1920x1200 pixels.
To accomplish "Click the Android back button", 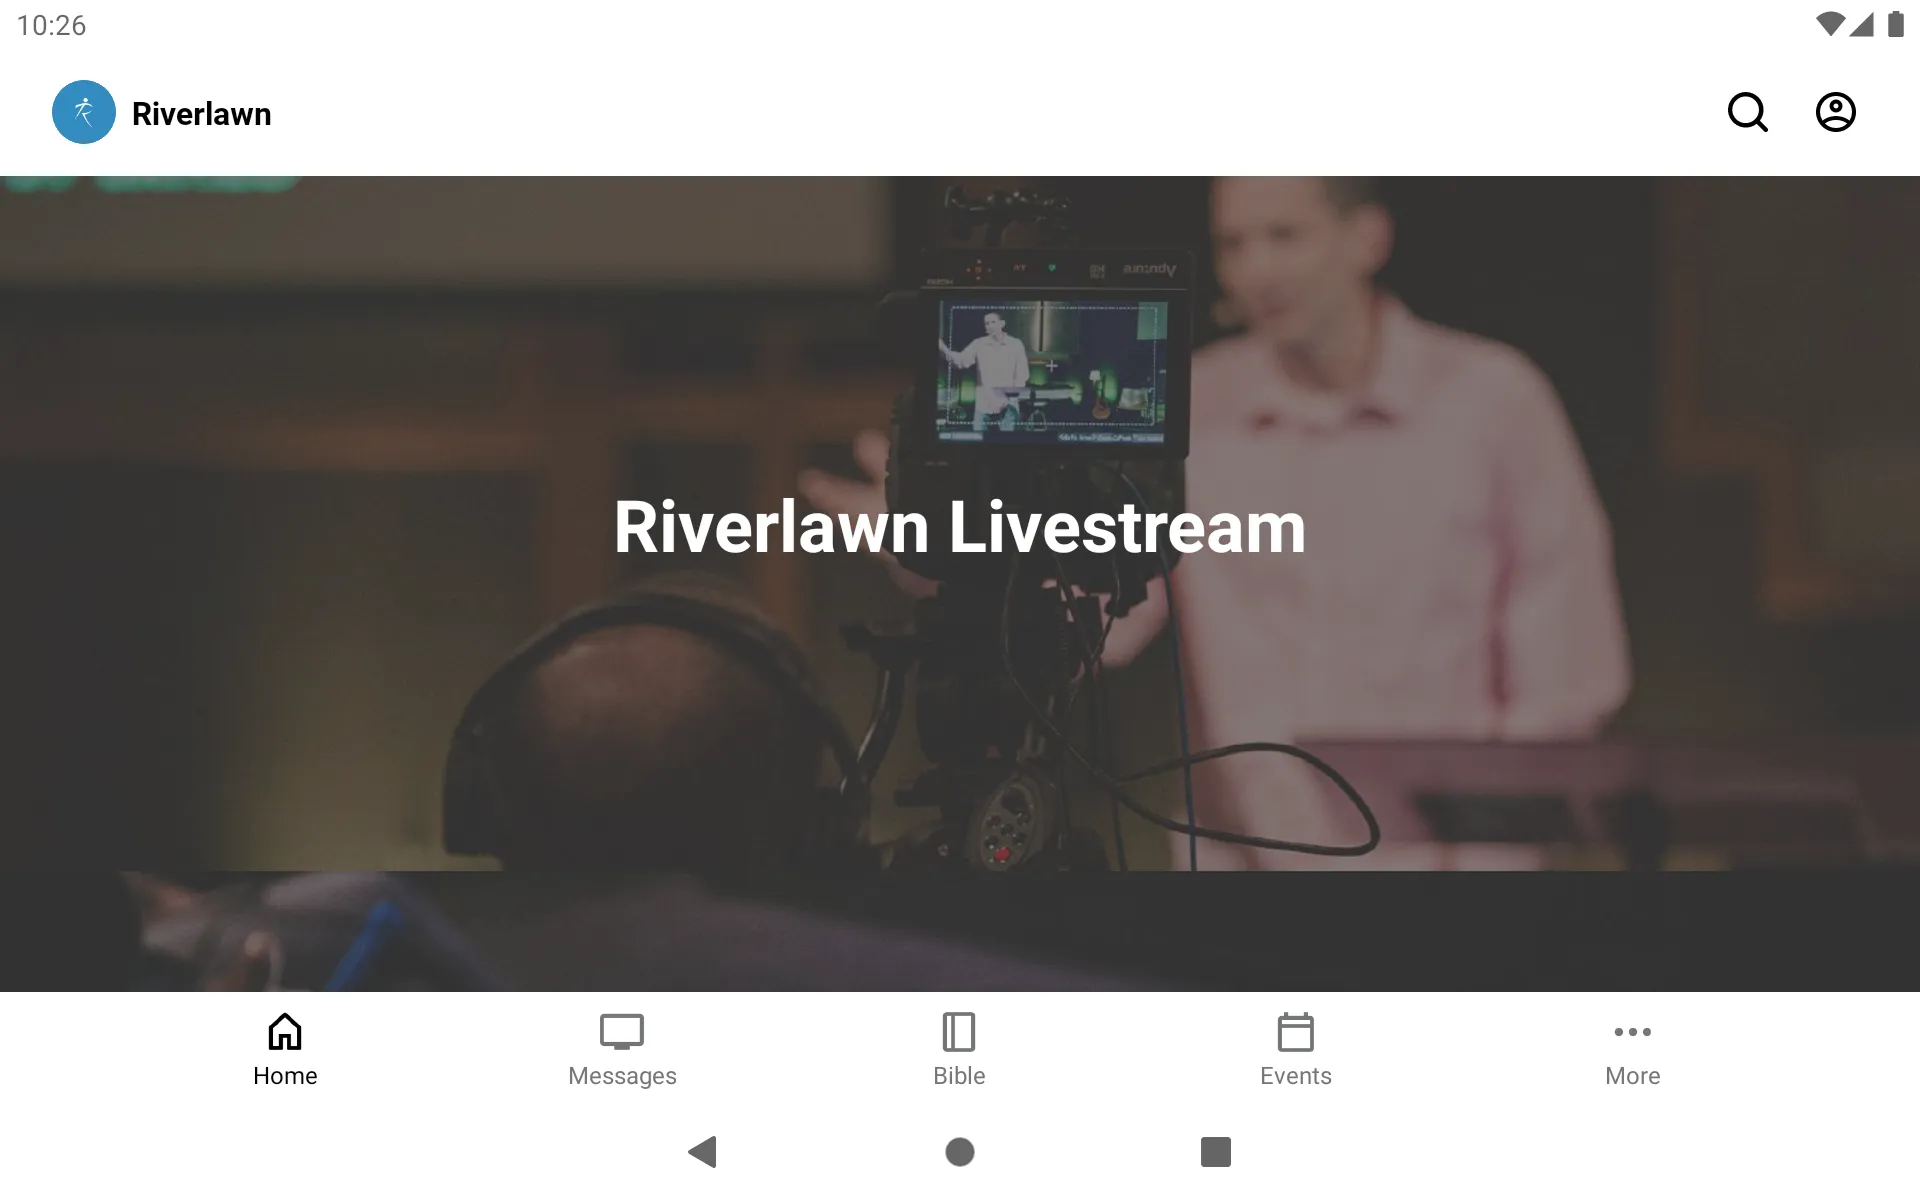I will click(x=701, y=1152).
